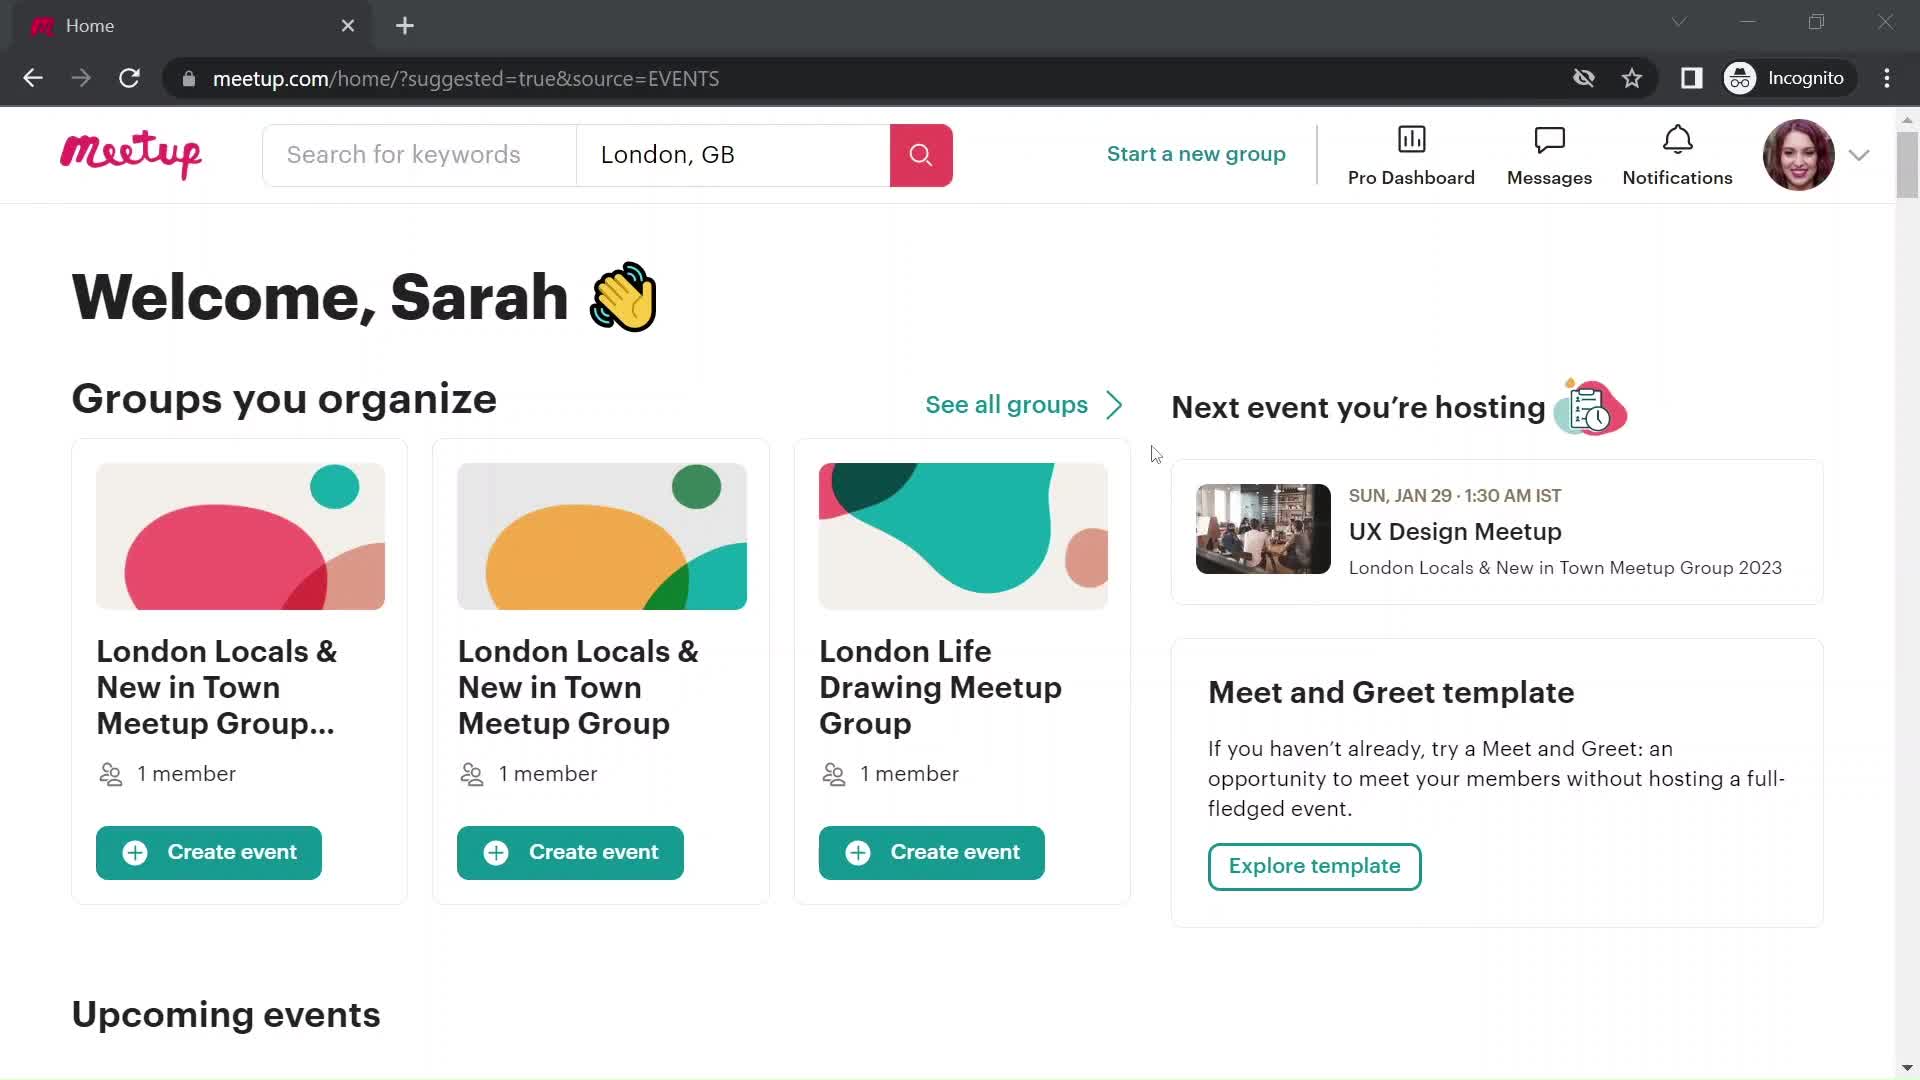View Notifications panel
The height and width of the screenshot is (1080, 1920).
[x=1677, y=154]
